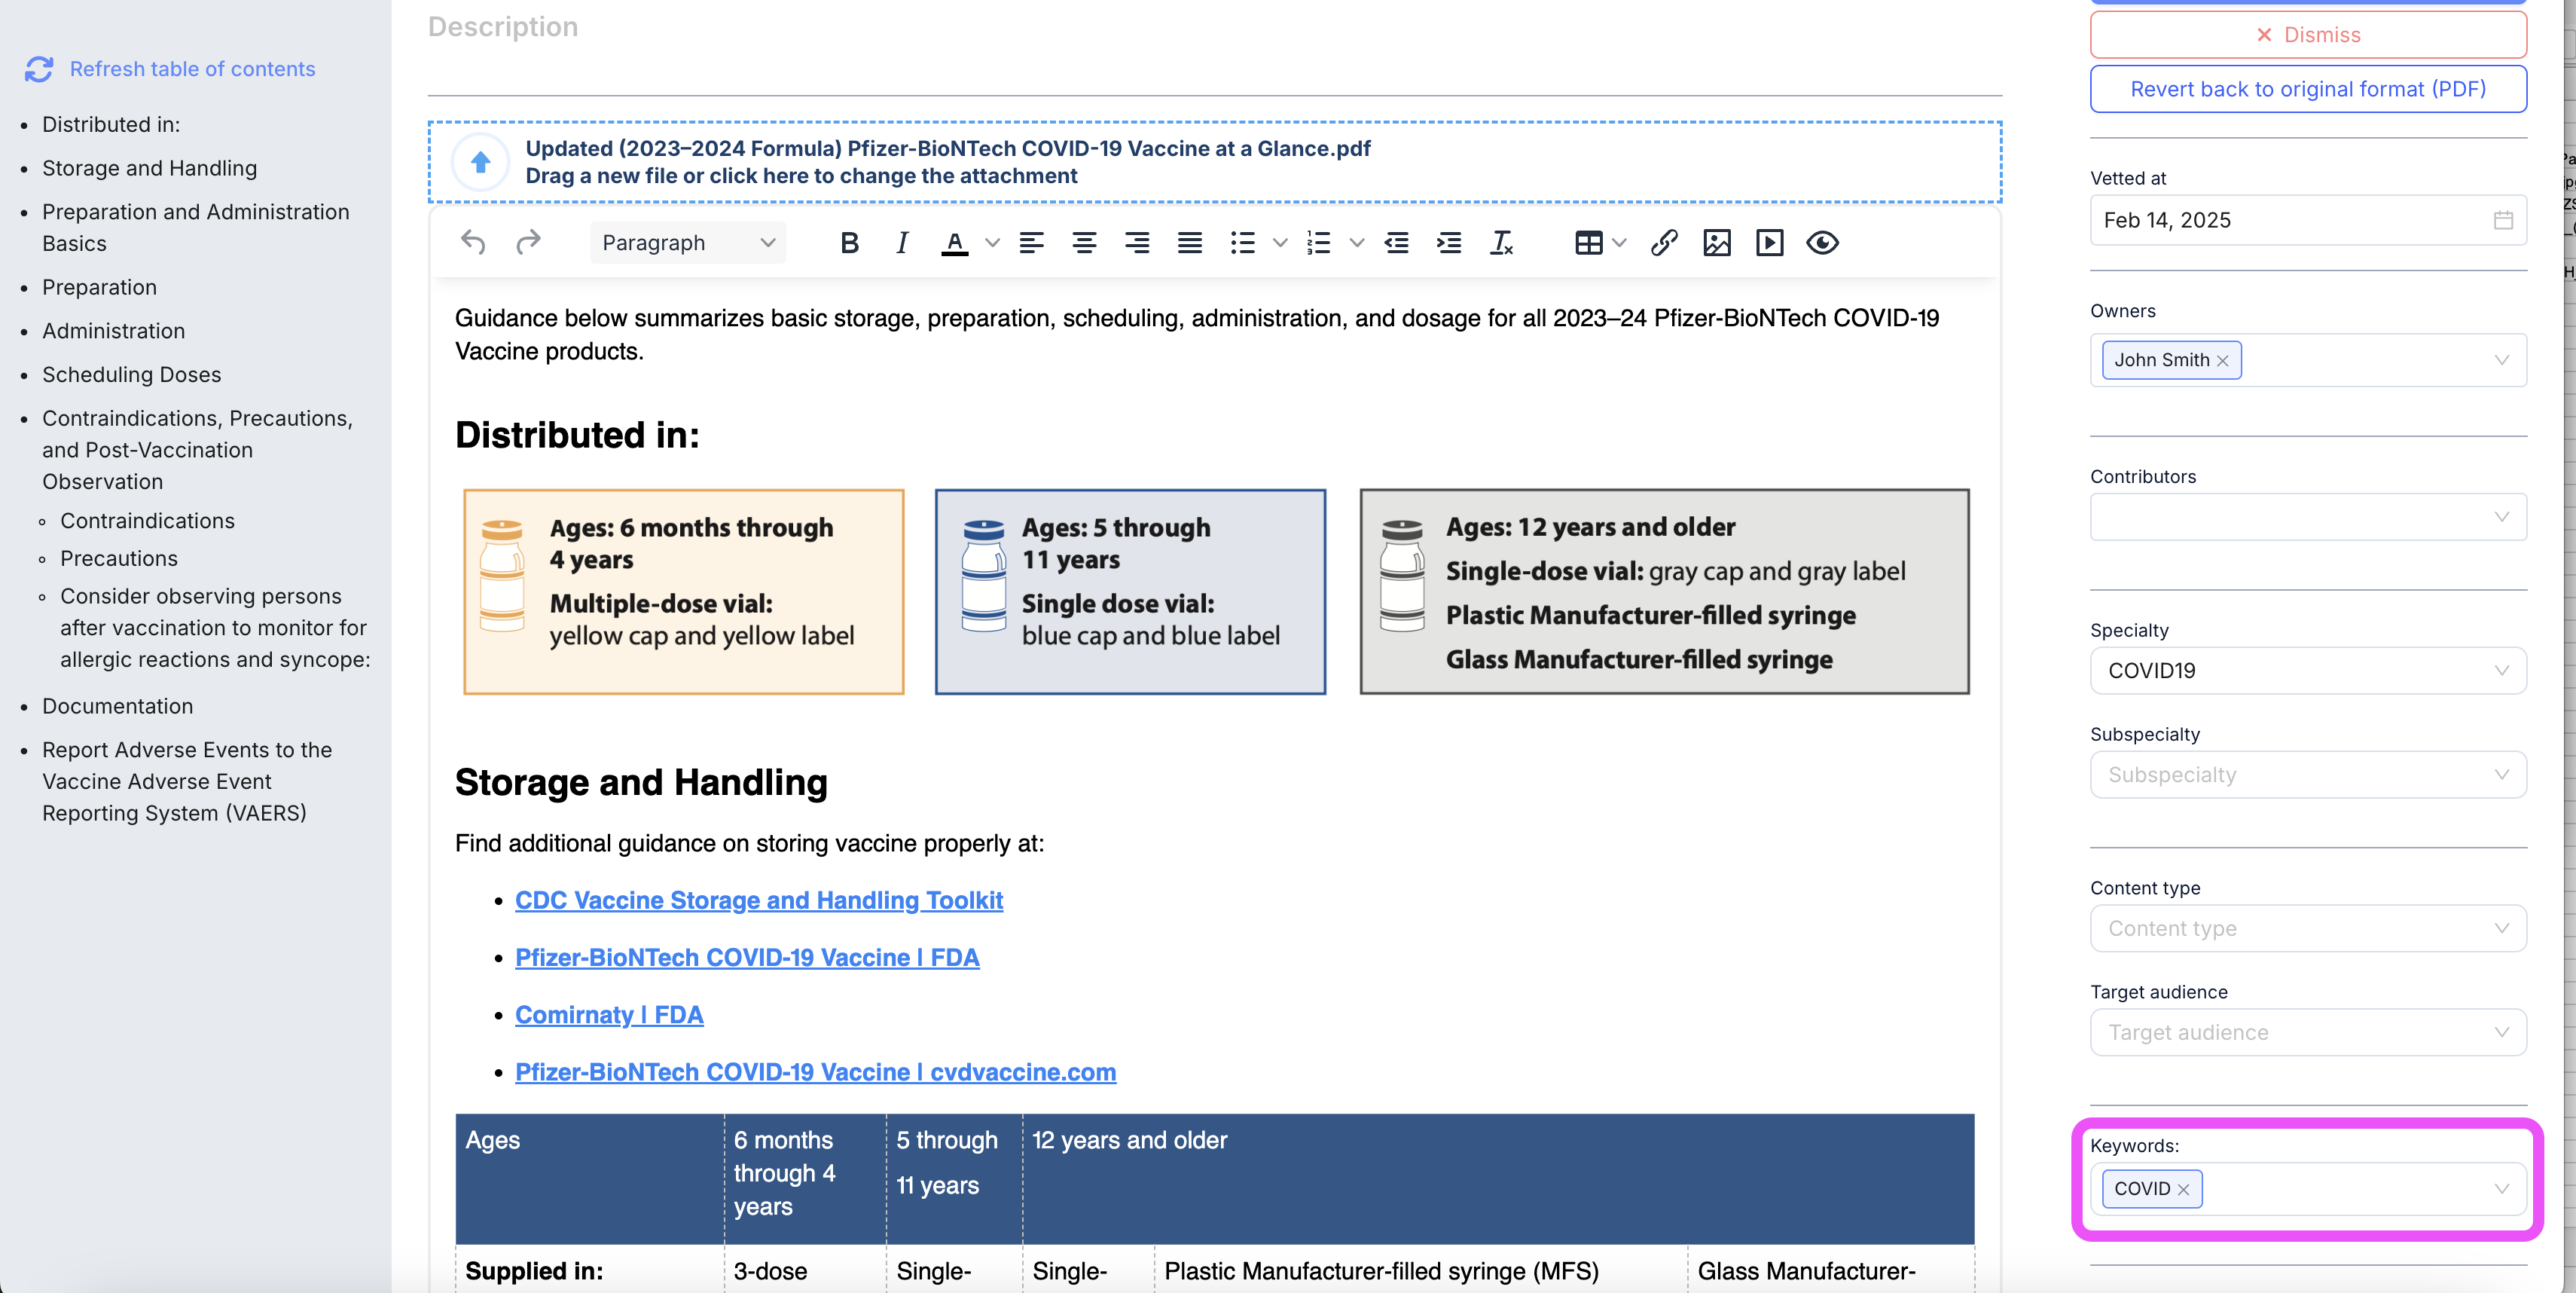
Task: Center align the text
Action: (x=1084, y=243)
